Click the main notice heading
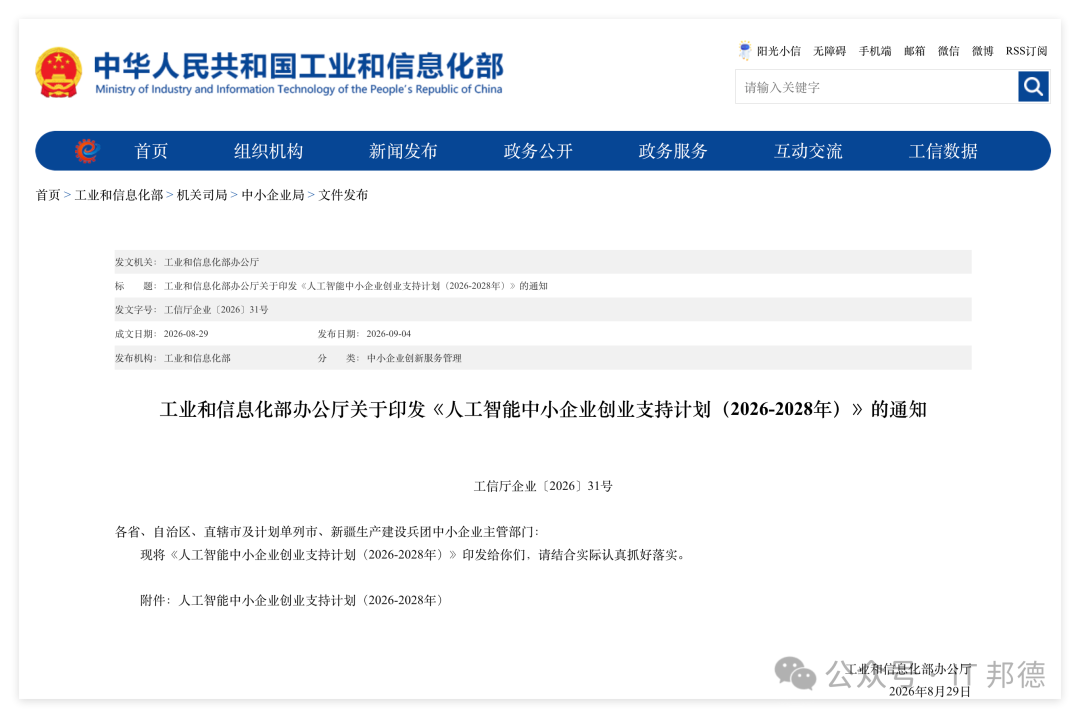This screenshot has width=1080, height=718. click(x=543, y=409)
